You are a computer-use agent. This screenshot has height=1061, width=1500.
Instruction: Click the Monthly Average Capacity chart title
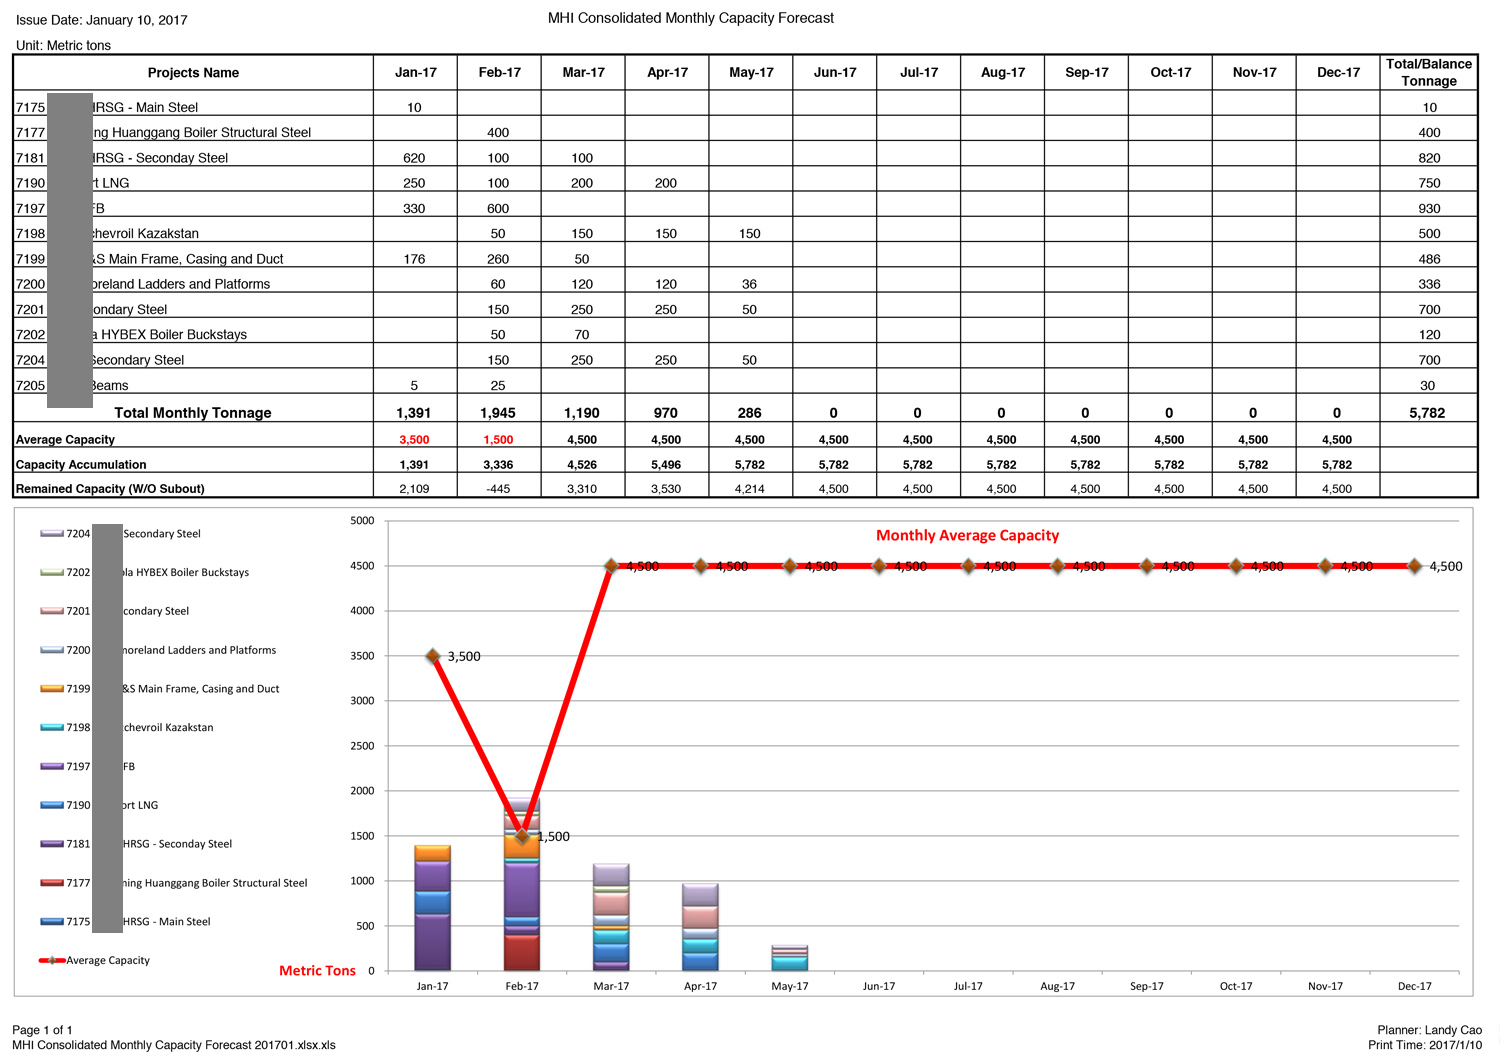(x=967, y=536)
